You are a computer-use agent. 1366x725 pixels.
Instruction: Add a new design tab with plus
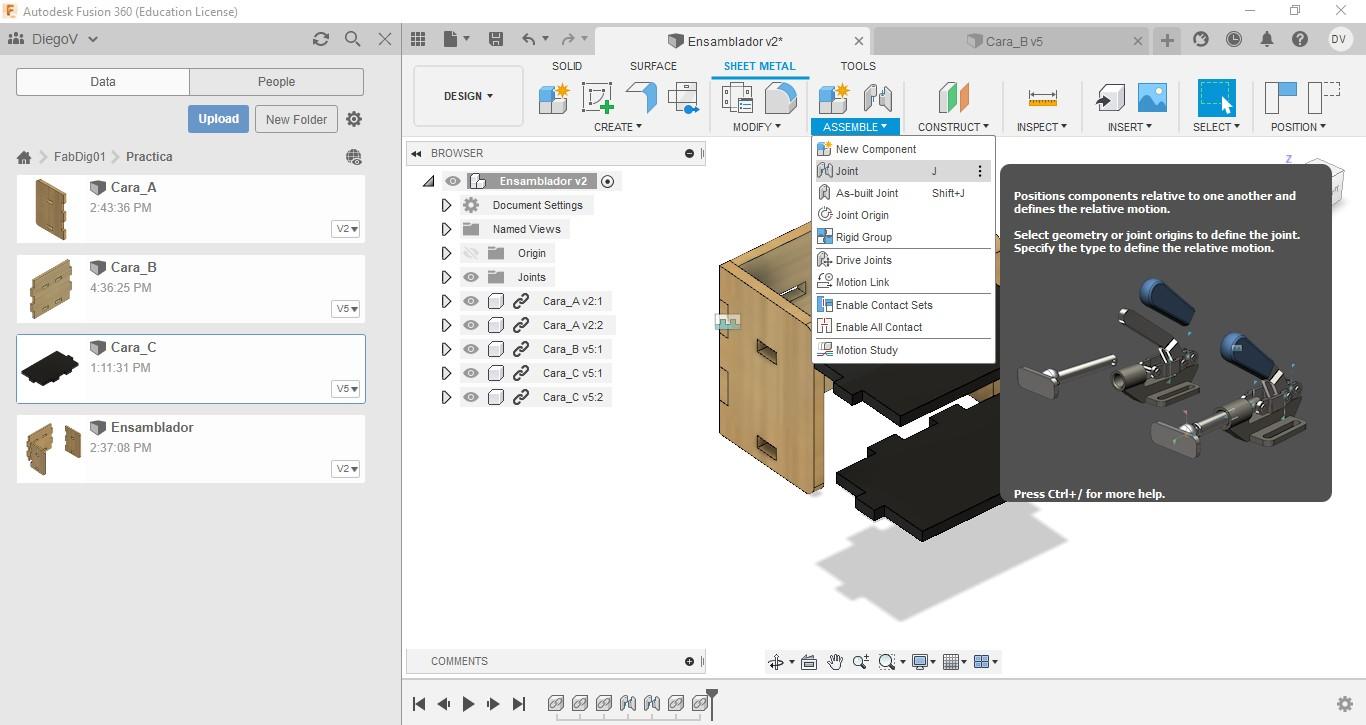[x=1167, y=40]
